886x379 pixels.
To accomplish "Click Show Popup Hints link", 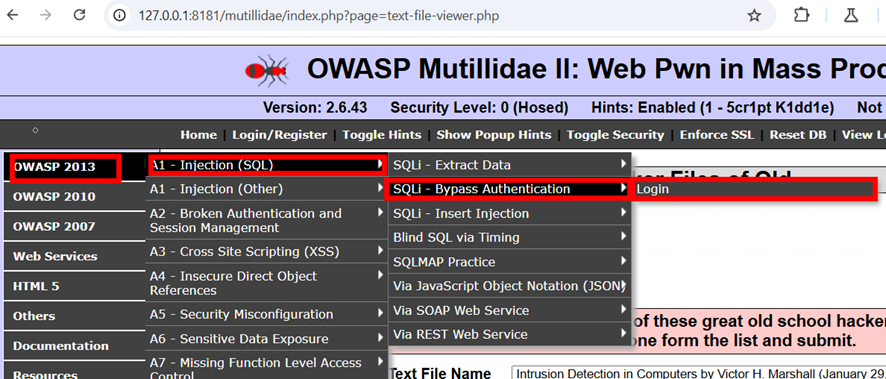I will point(494,135).
